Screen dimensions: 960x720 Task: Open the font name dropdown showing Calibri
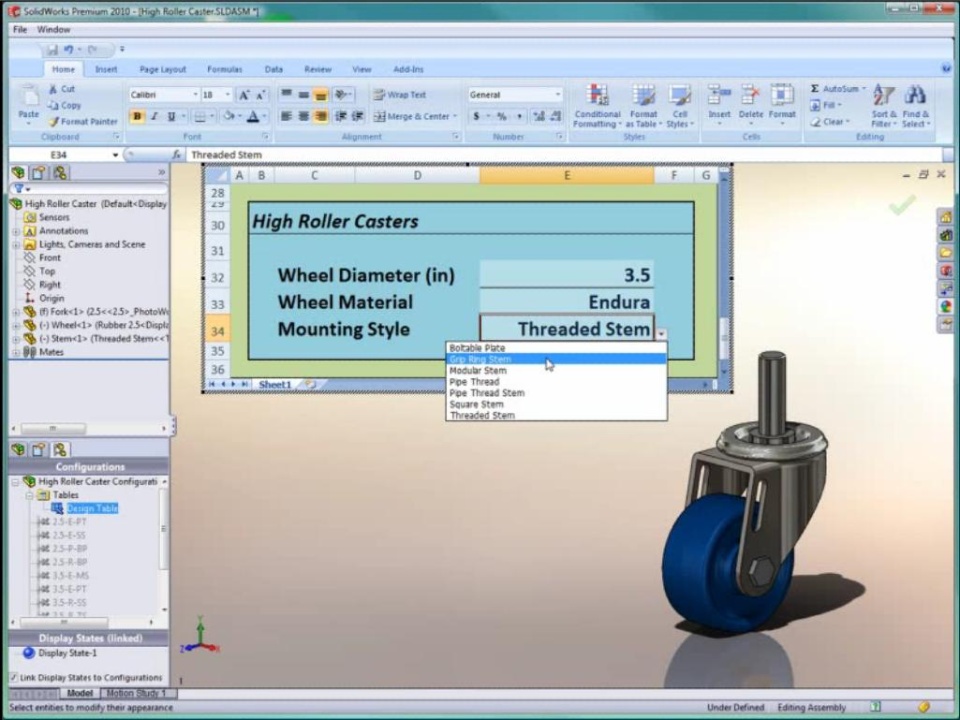195,95
